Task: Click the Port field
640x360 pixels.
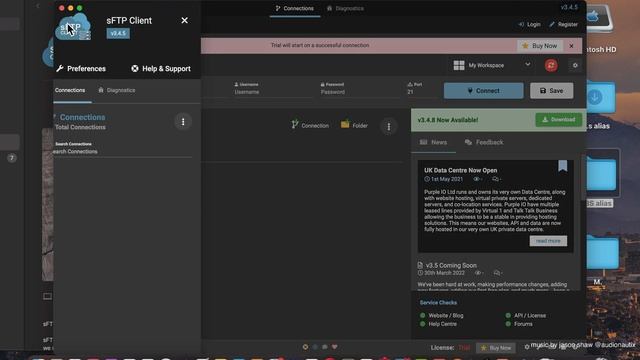Action: coord(420,92)
